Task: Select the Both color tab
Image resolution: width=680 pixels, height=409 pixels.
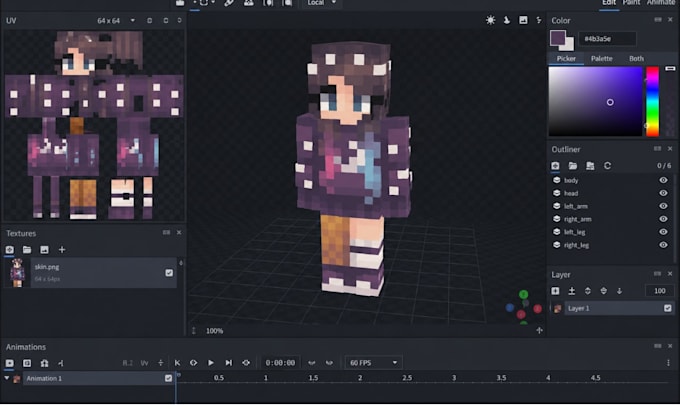Action: coord(636,59)
